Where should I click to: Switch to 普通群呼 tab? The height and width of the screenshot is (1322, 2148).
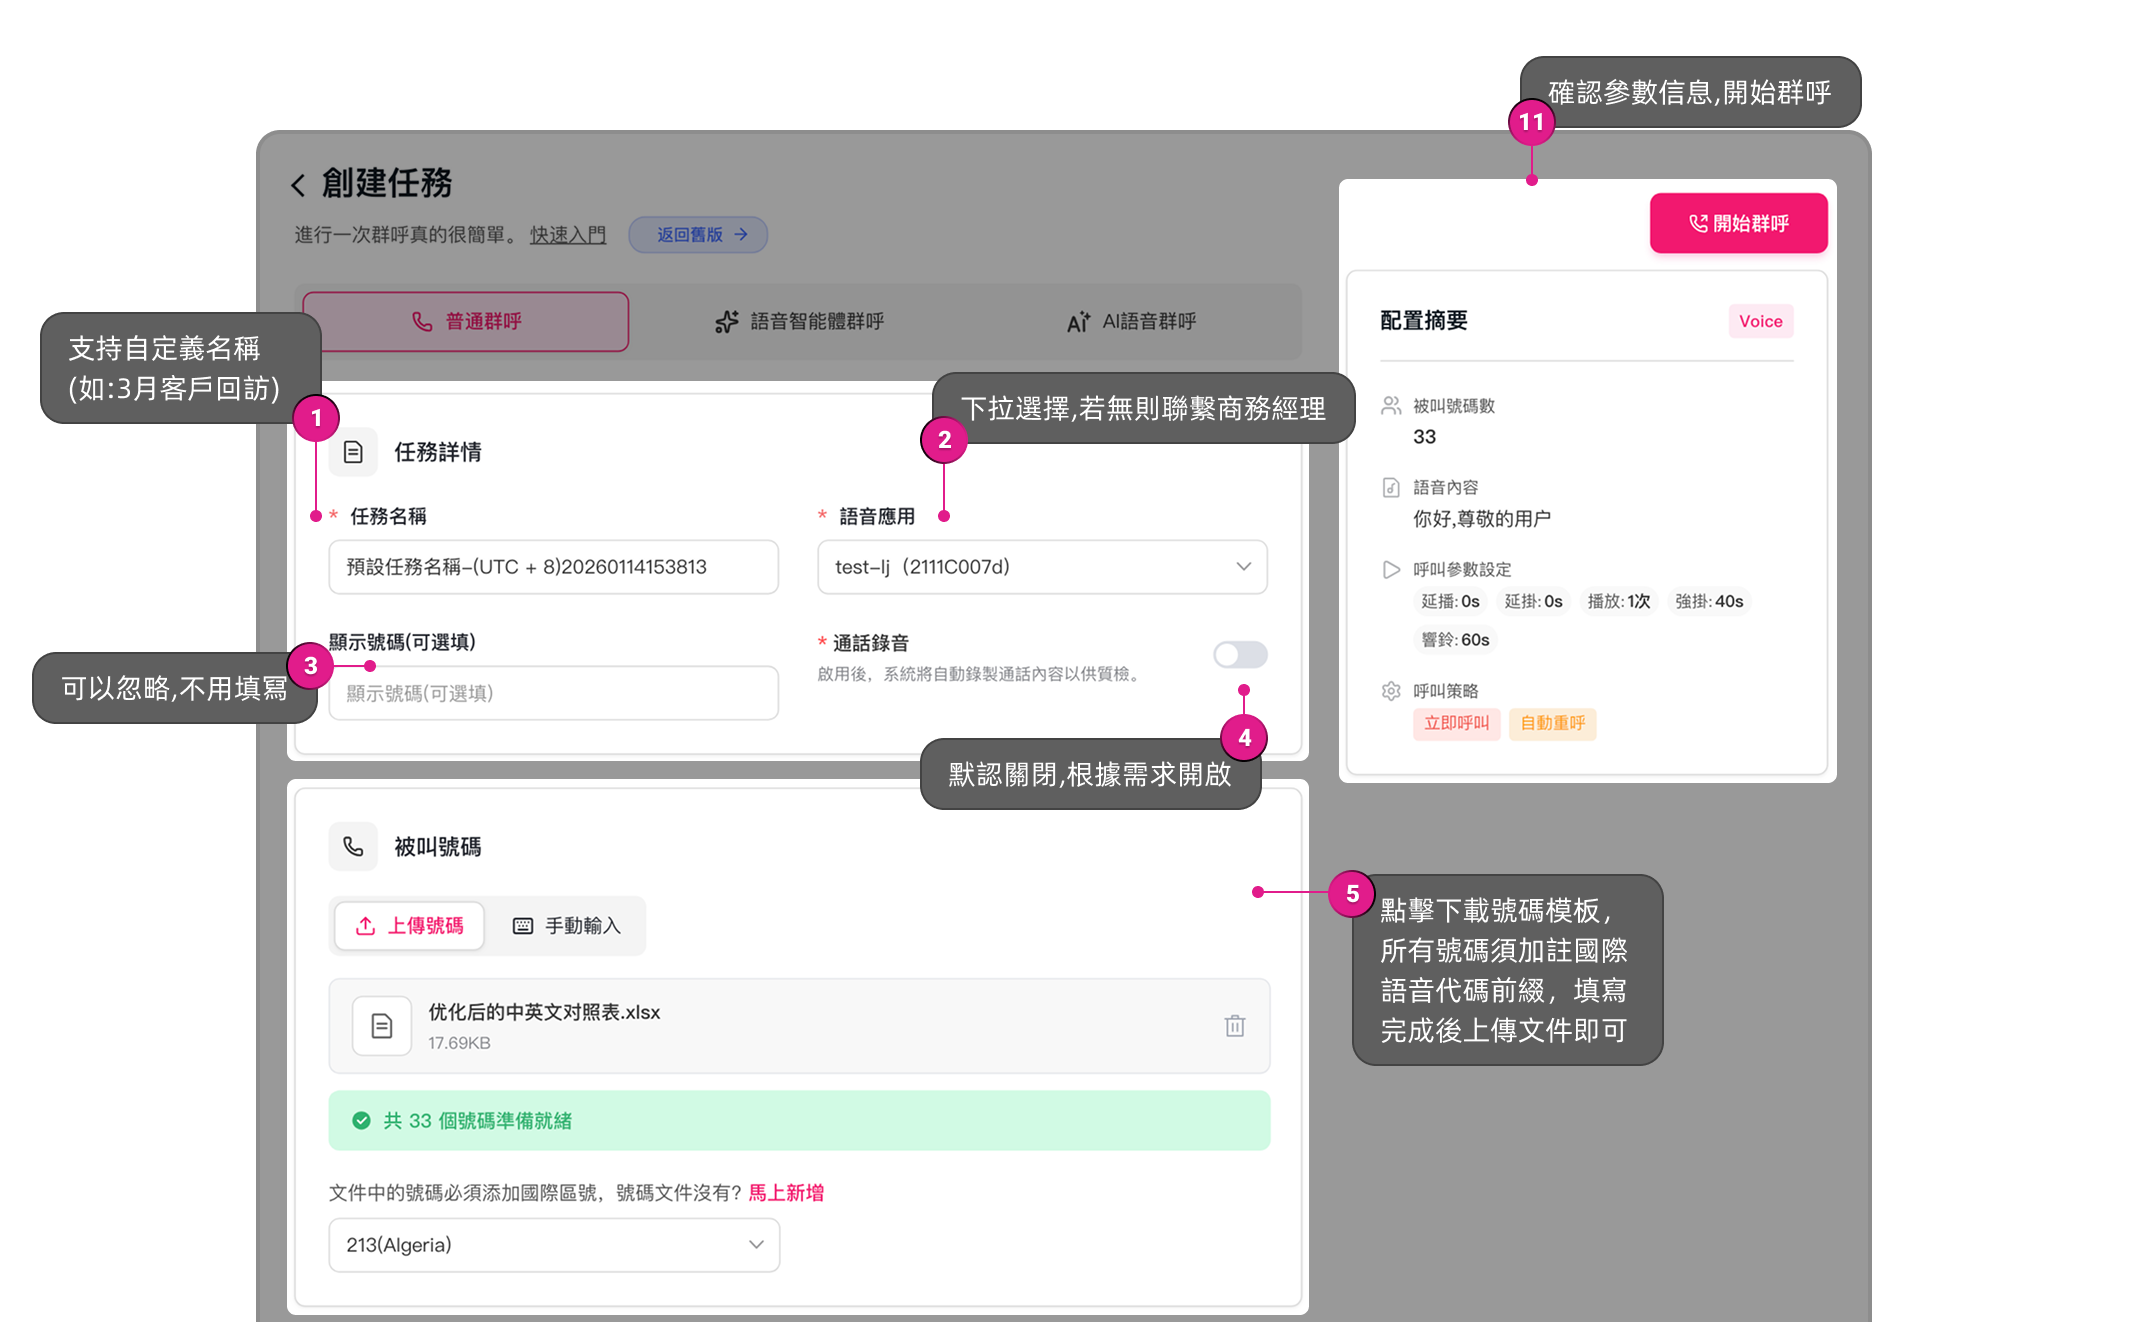click(466, 322)
